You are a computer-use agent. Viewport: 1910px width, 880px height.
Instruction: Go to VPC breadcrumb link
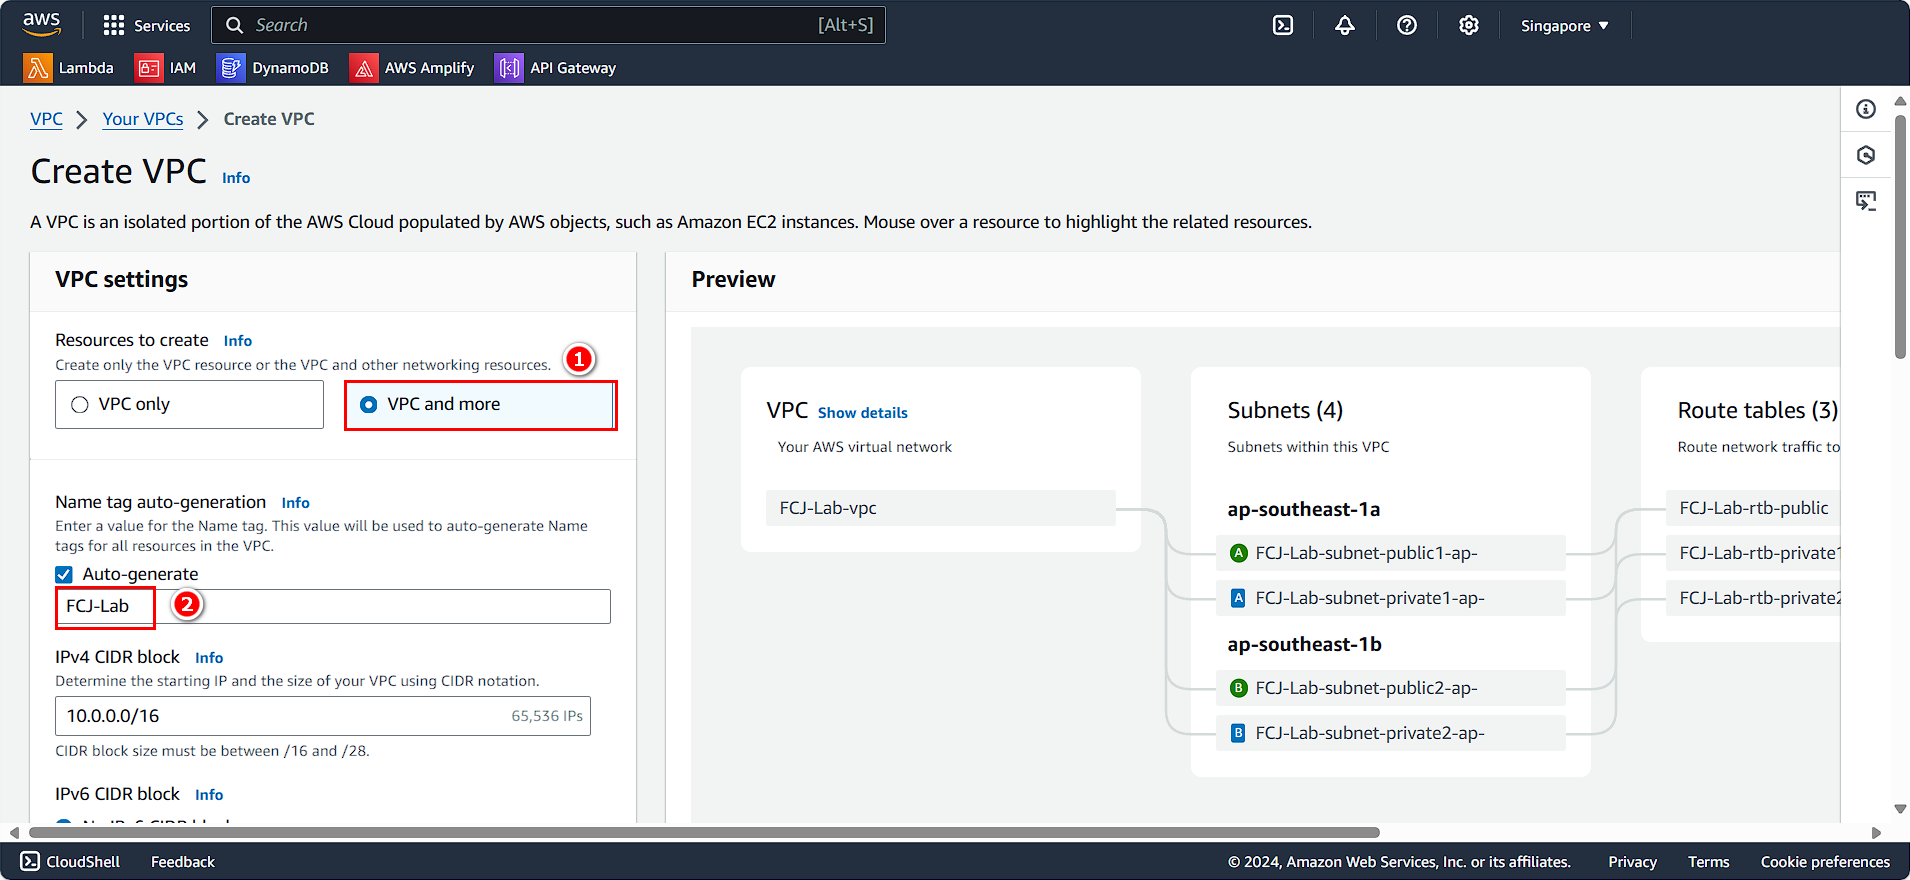pos(46,119)
